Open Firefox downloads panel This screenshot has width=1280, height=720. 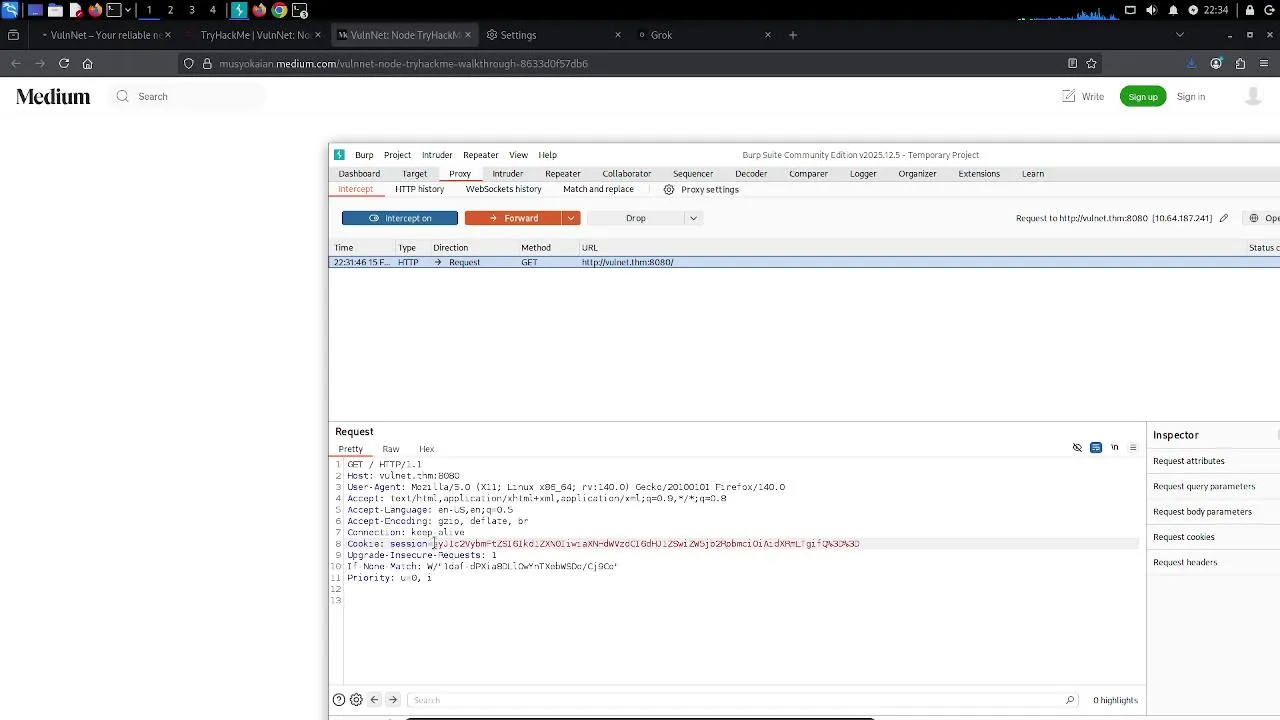click(1191, 63)
